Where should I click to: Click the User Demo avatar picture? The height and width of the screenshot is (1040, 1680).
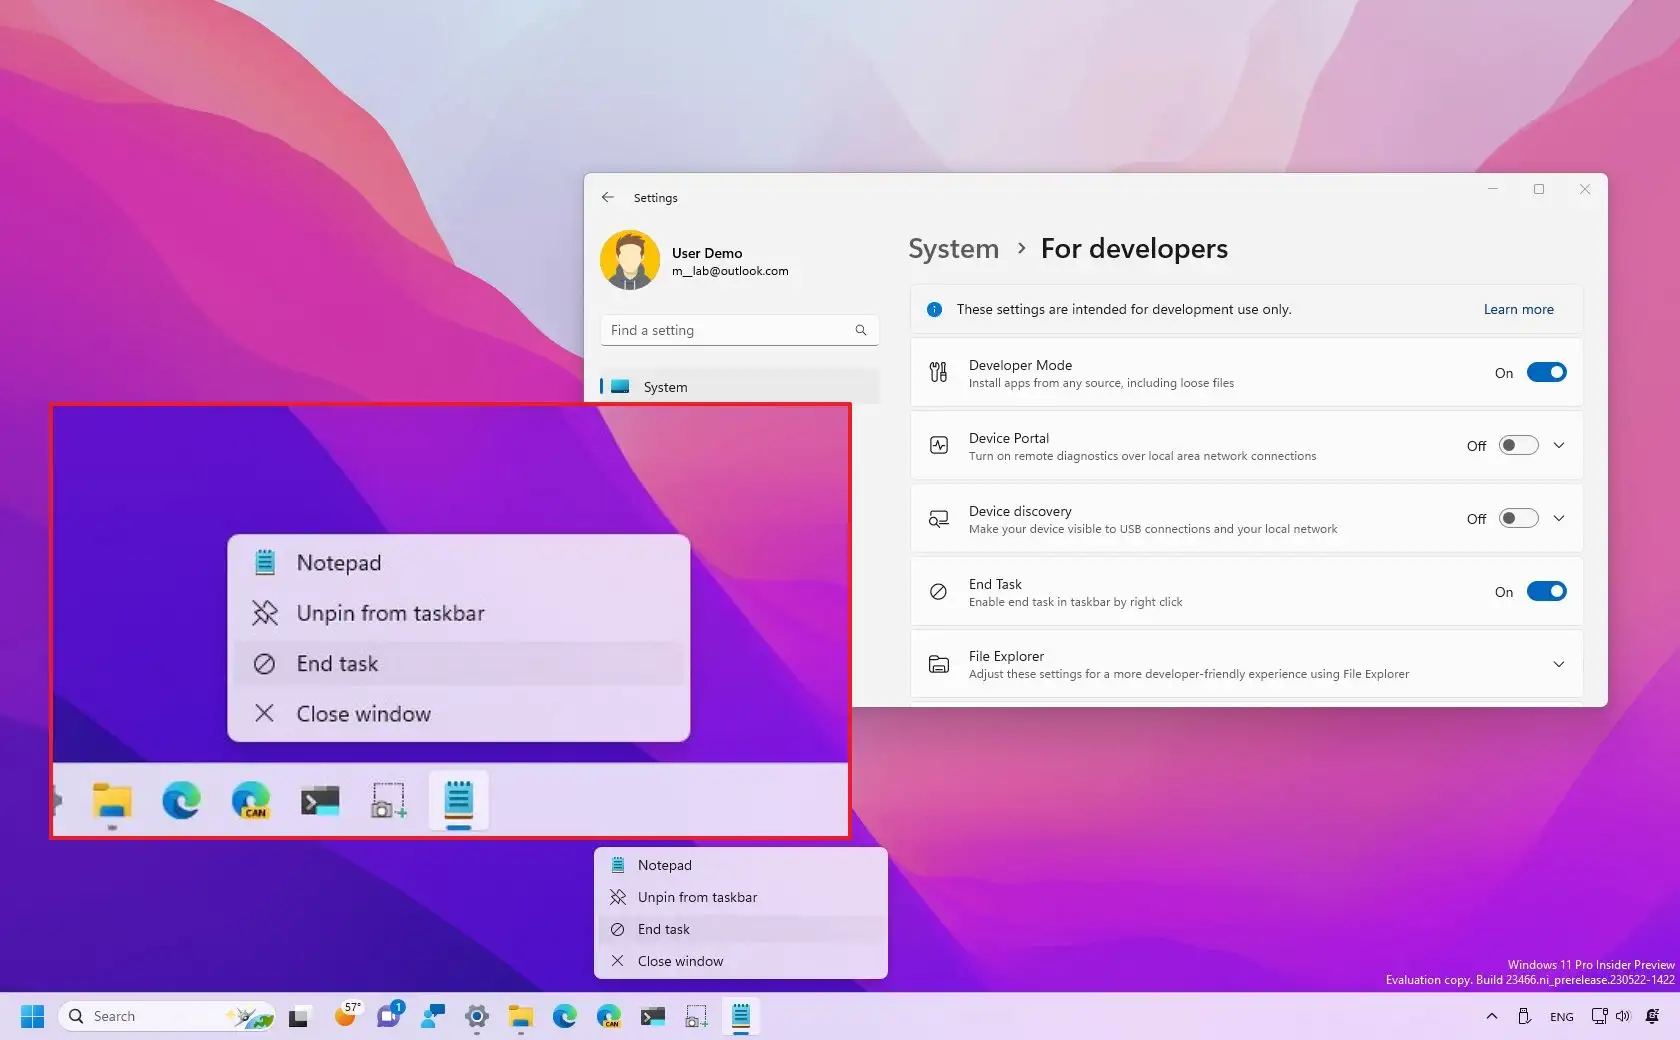point(630,260)
